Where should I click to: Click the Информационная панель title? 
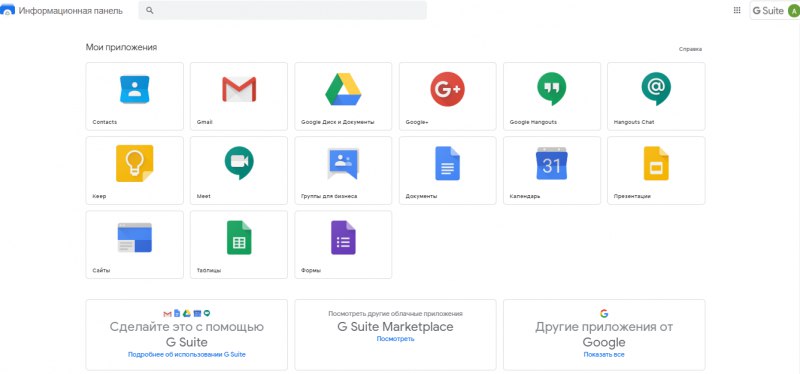(x=71, y=11)
